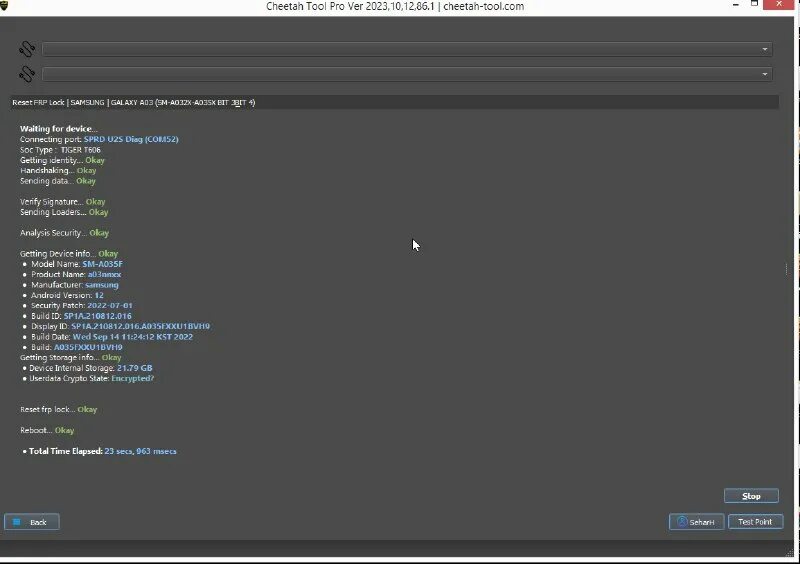This screenshot has height=564, width=800.
Task: Click the 'Getting Device info... Okay' line
Action: point(69,254)
